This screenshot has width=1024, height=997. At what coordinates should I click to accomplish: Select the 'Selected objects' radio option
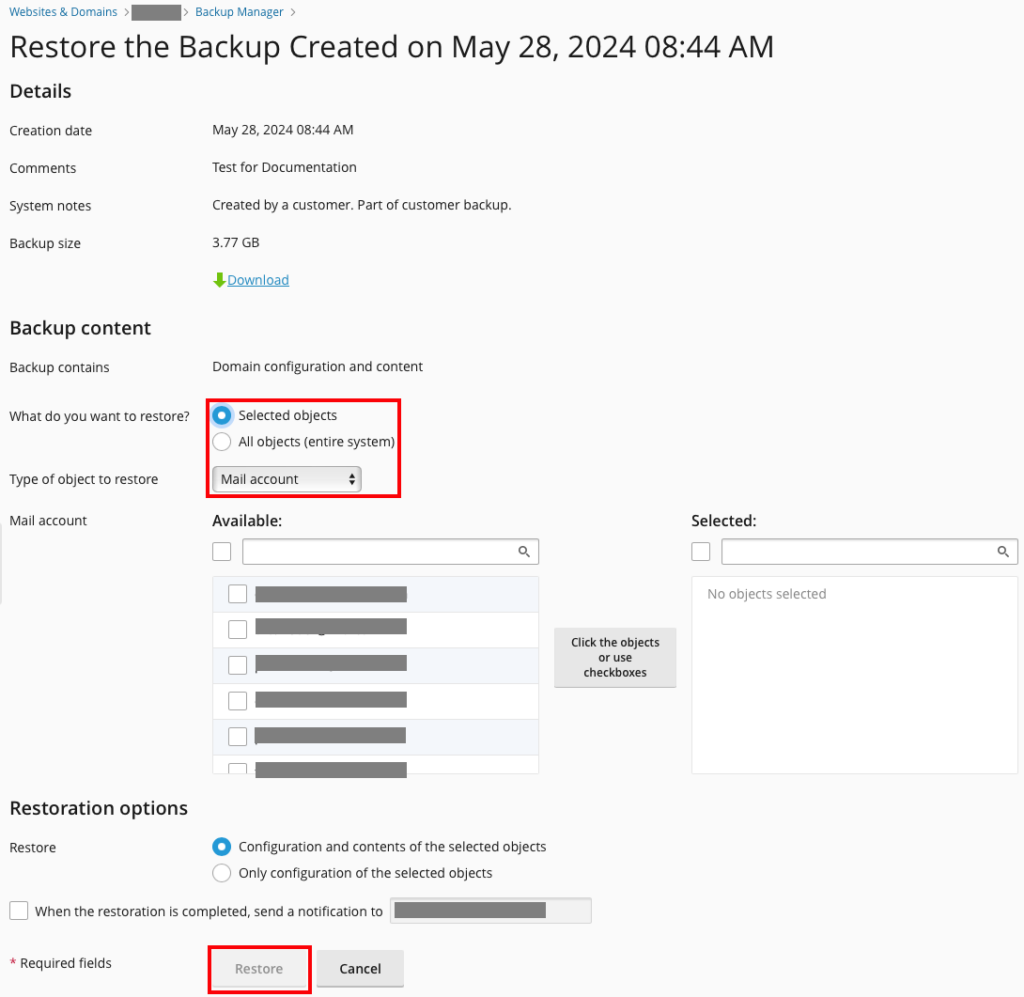tap(222, 415)
